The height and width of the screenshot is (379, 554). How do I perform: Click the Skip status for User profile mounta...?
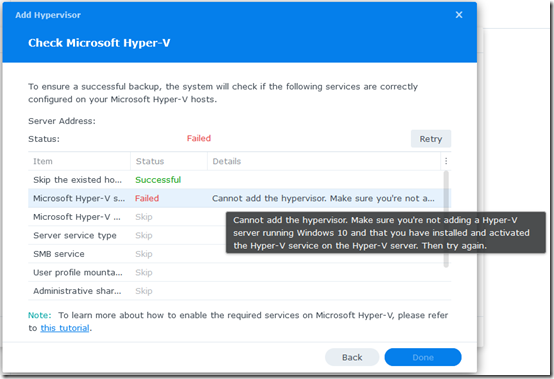144,272
